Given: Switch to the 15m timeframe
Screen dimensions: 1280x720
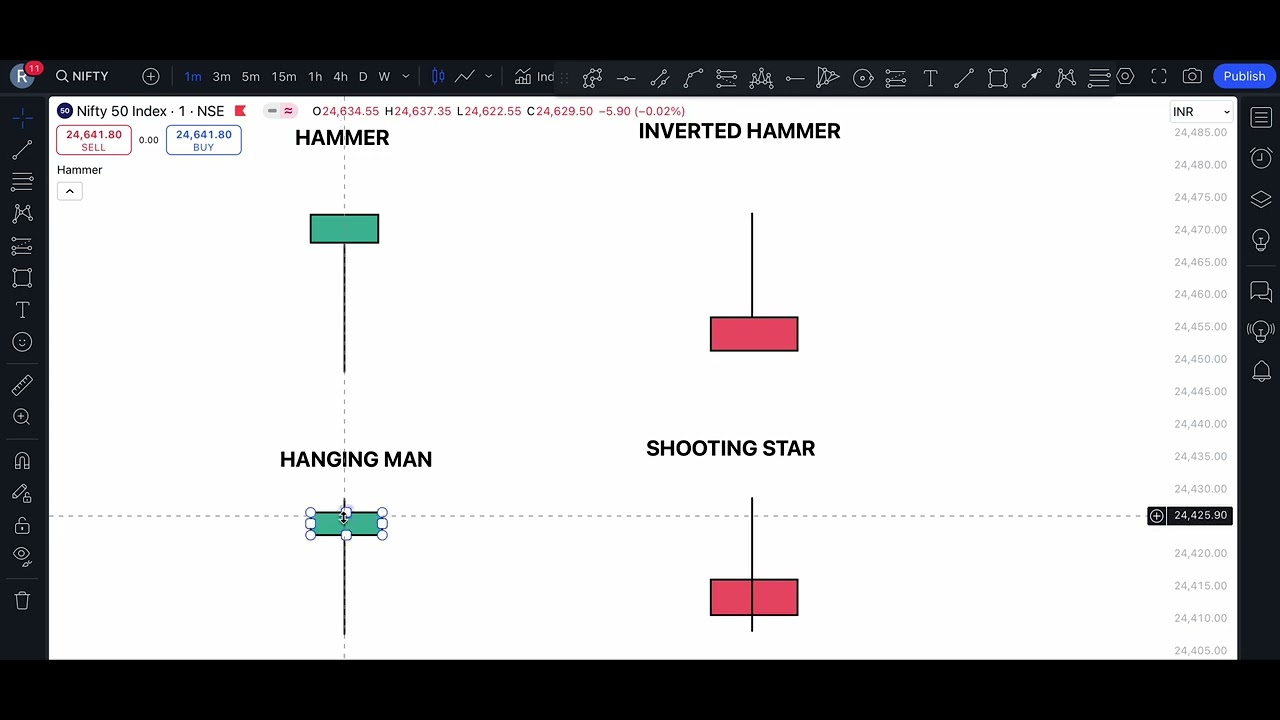Looking at the screenshot, I should (x=284, y=77).
